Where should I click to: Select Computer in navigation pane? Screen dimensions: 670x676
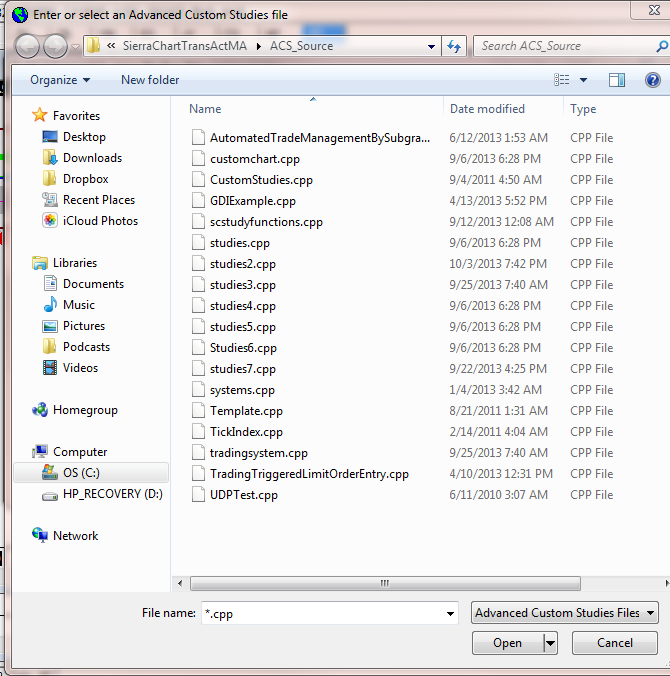click(x=69, y=452)
